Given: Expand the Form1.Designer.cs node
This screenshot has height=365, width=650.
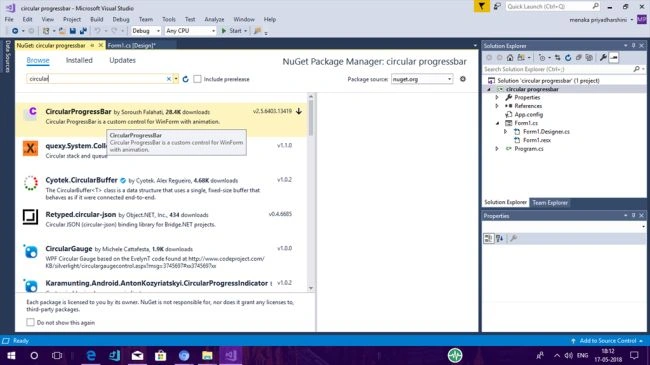Looking at the screenshot, I should click(x=505, y=131).
